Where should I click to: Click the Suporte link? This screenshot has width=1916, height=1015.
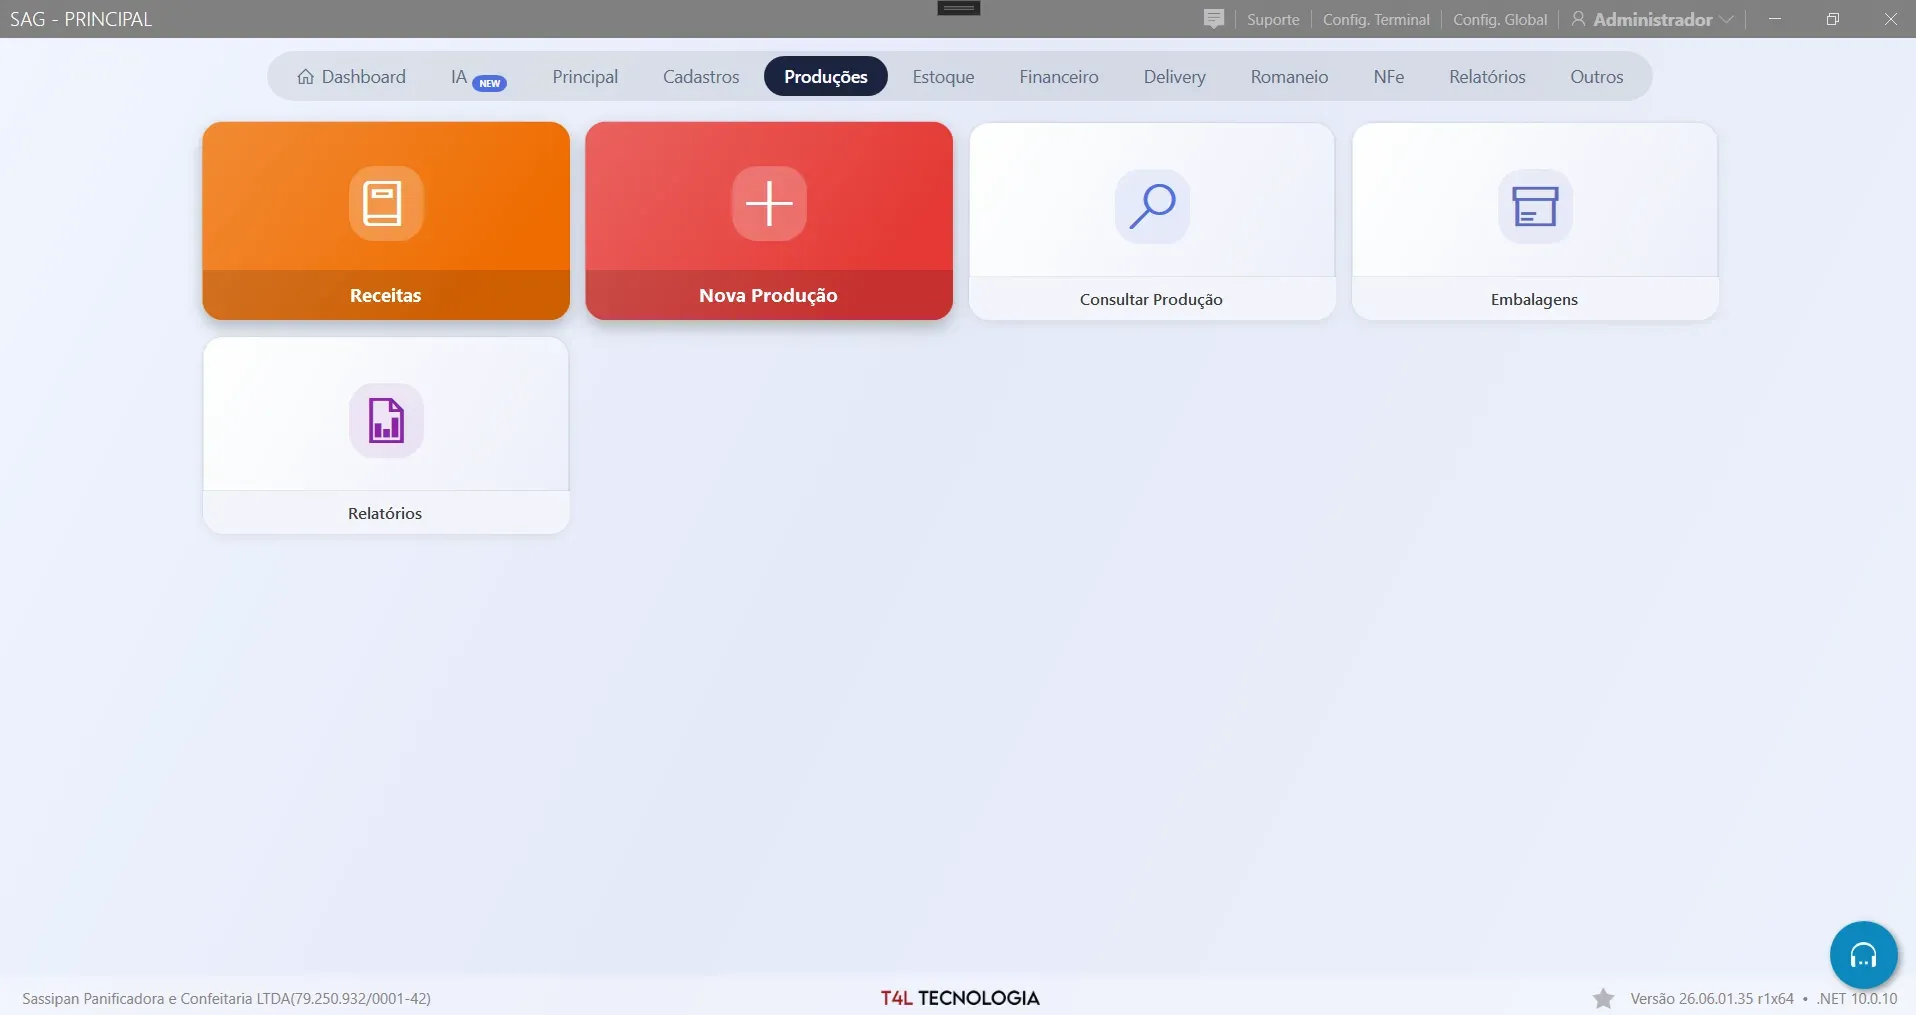pos(1273,19)
